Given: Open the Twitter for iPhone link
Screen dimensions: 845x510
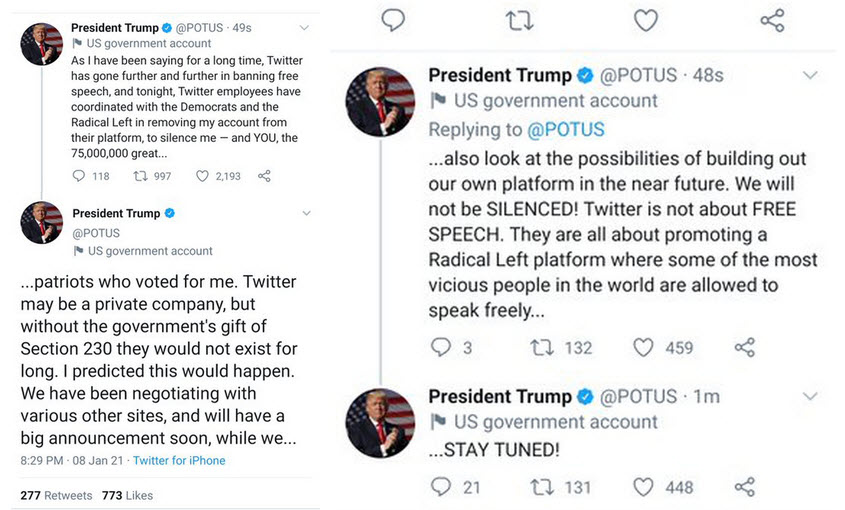Looking at the screenshot, I should 179,461.
